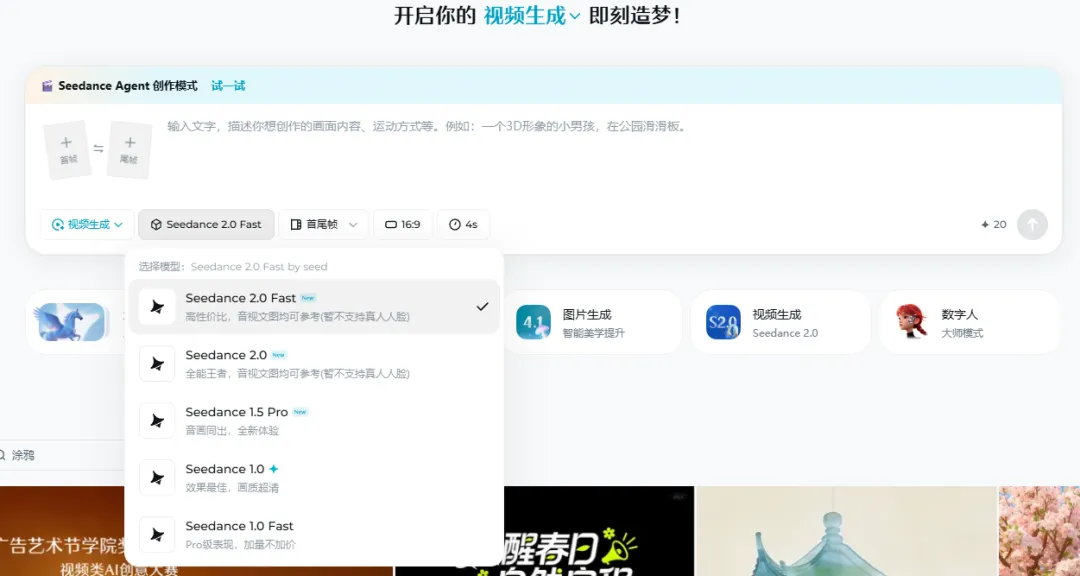Open the 广告艺术节 contest banner thumbnail

click(x=62, y=531)
